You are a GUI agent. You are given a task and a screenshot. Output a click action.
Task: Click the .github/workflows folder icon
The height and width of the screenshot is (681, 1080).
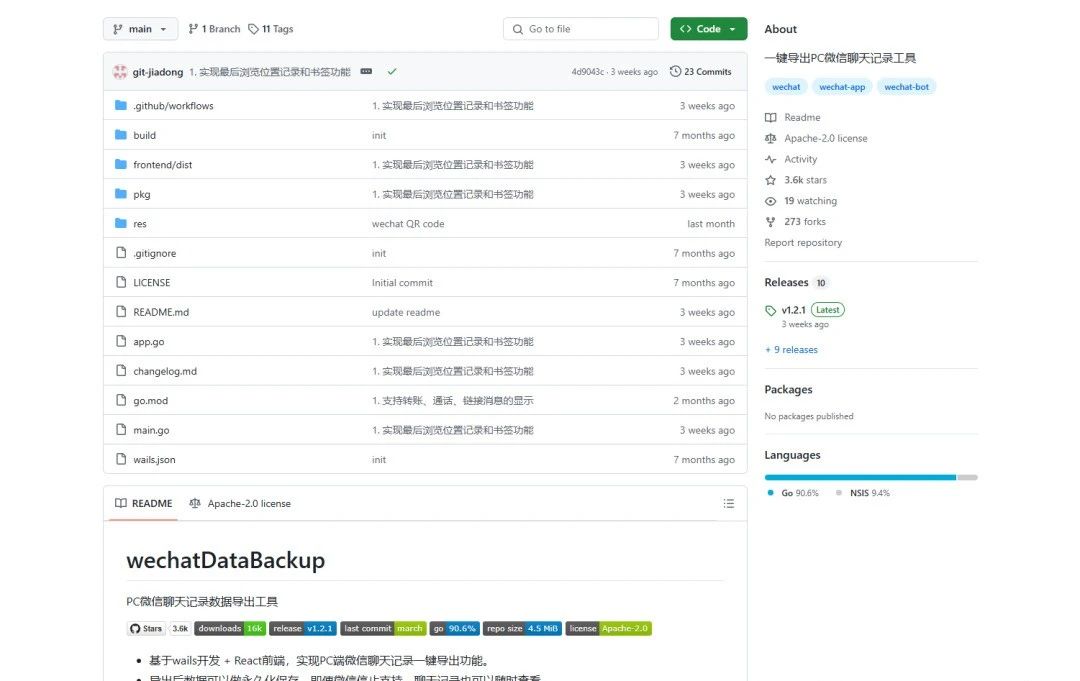(121, 105)
